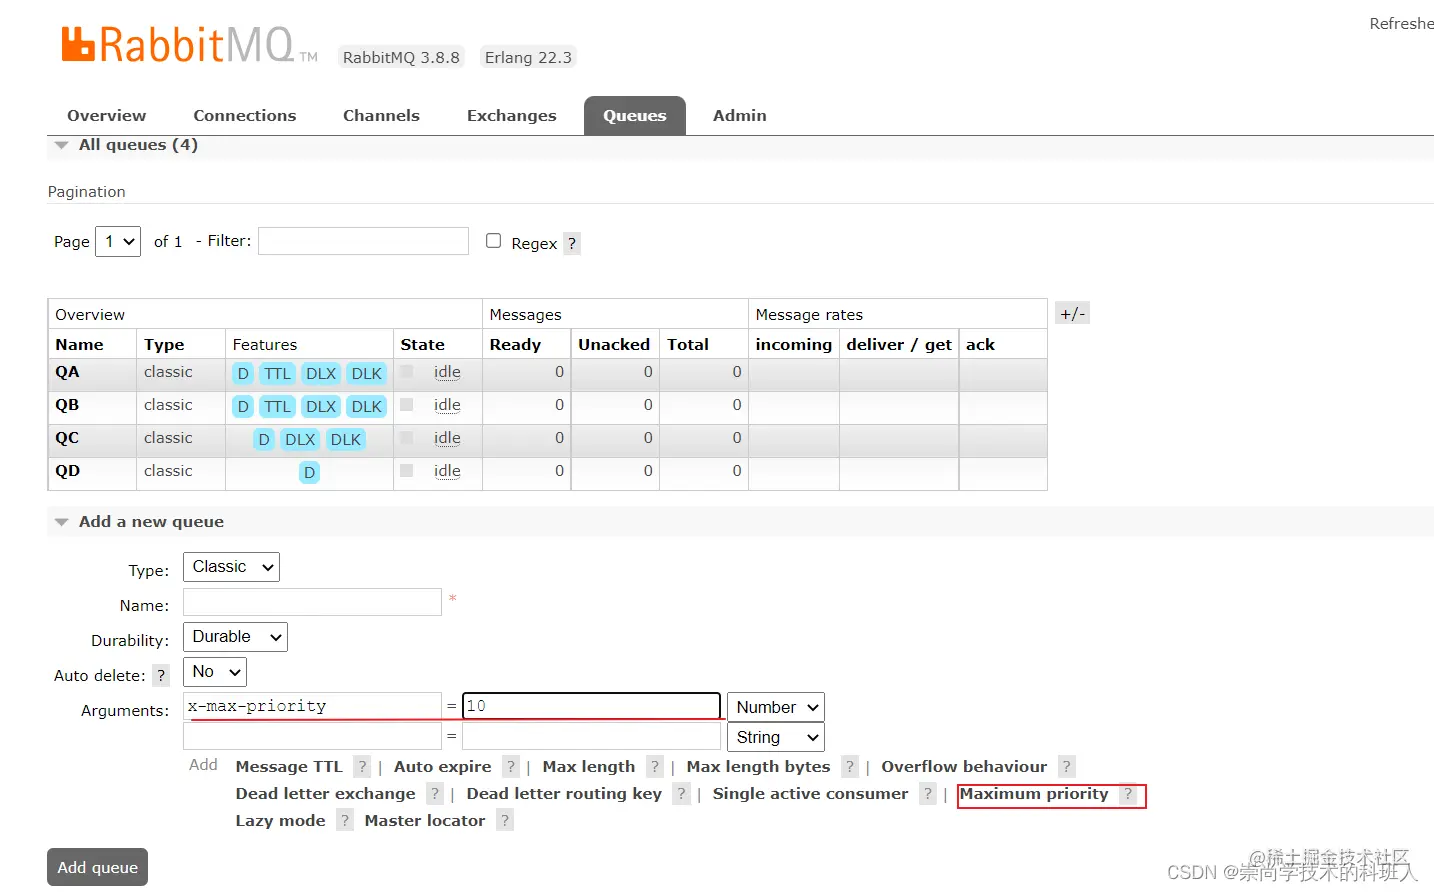The image size is (1434, 892).
Task: Click the idle state of queue QA
Action: (447, 372)
